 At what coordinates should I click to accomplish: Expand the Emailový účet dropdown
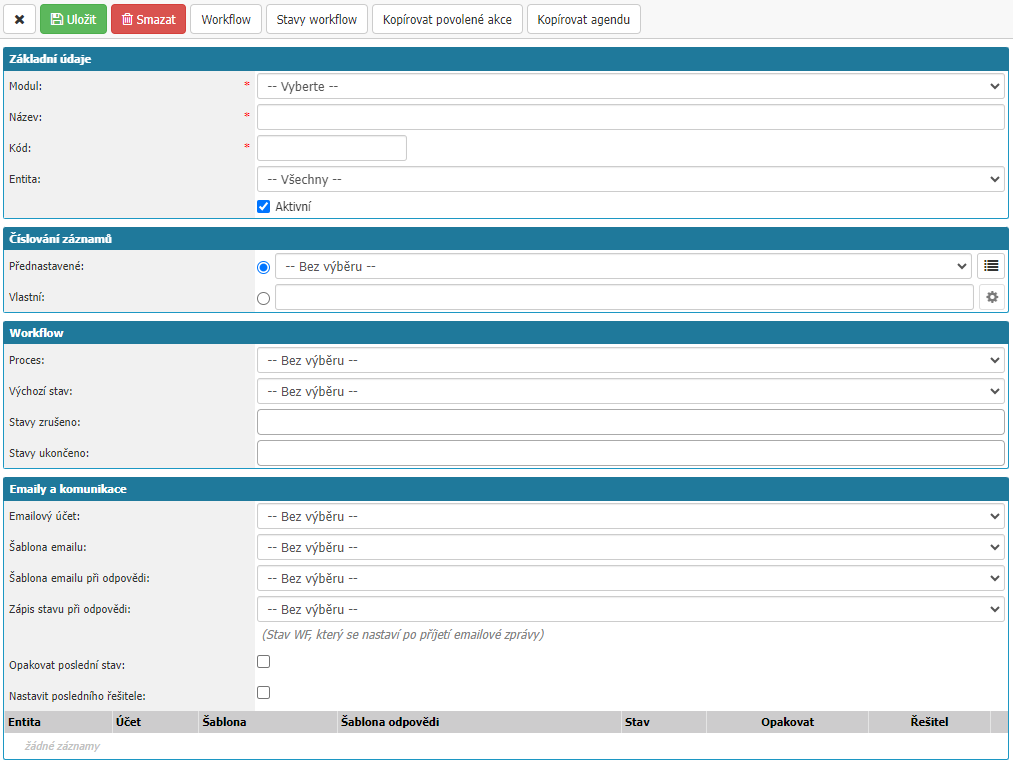pos(631,516)
